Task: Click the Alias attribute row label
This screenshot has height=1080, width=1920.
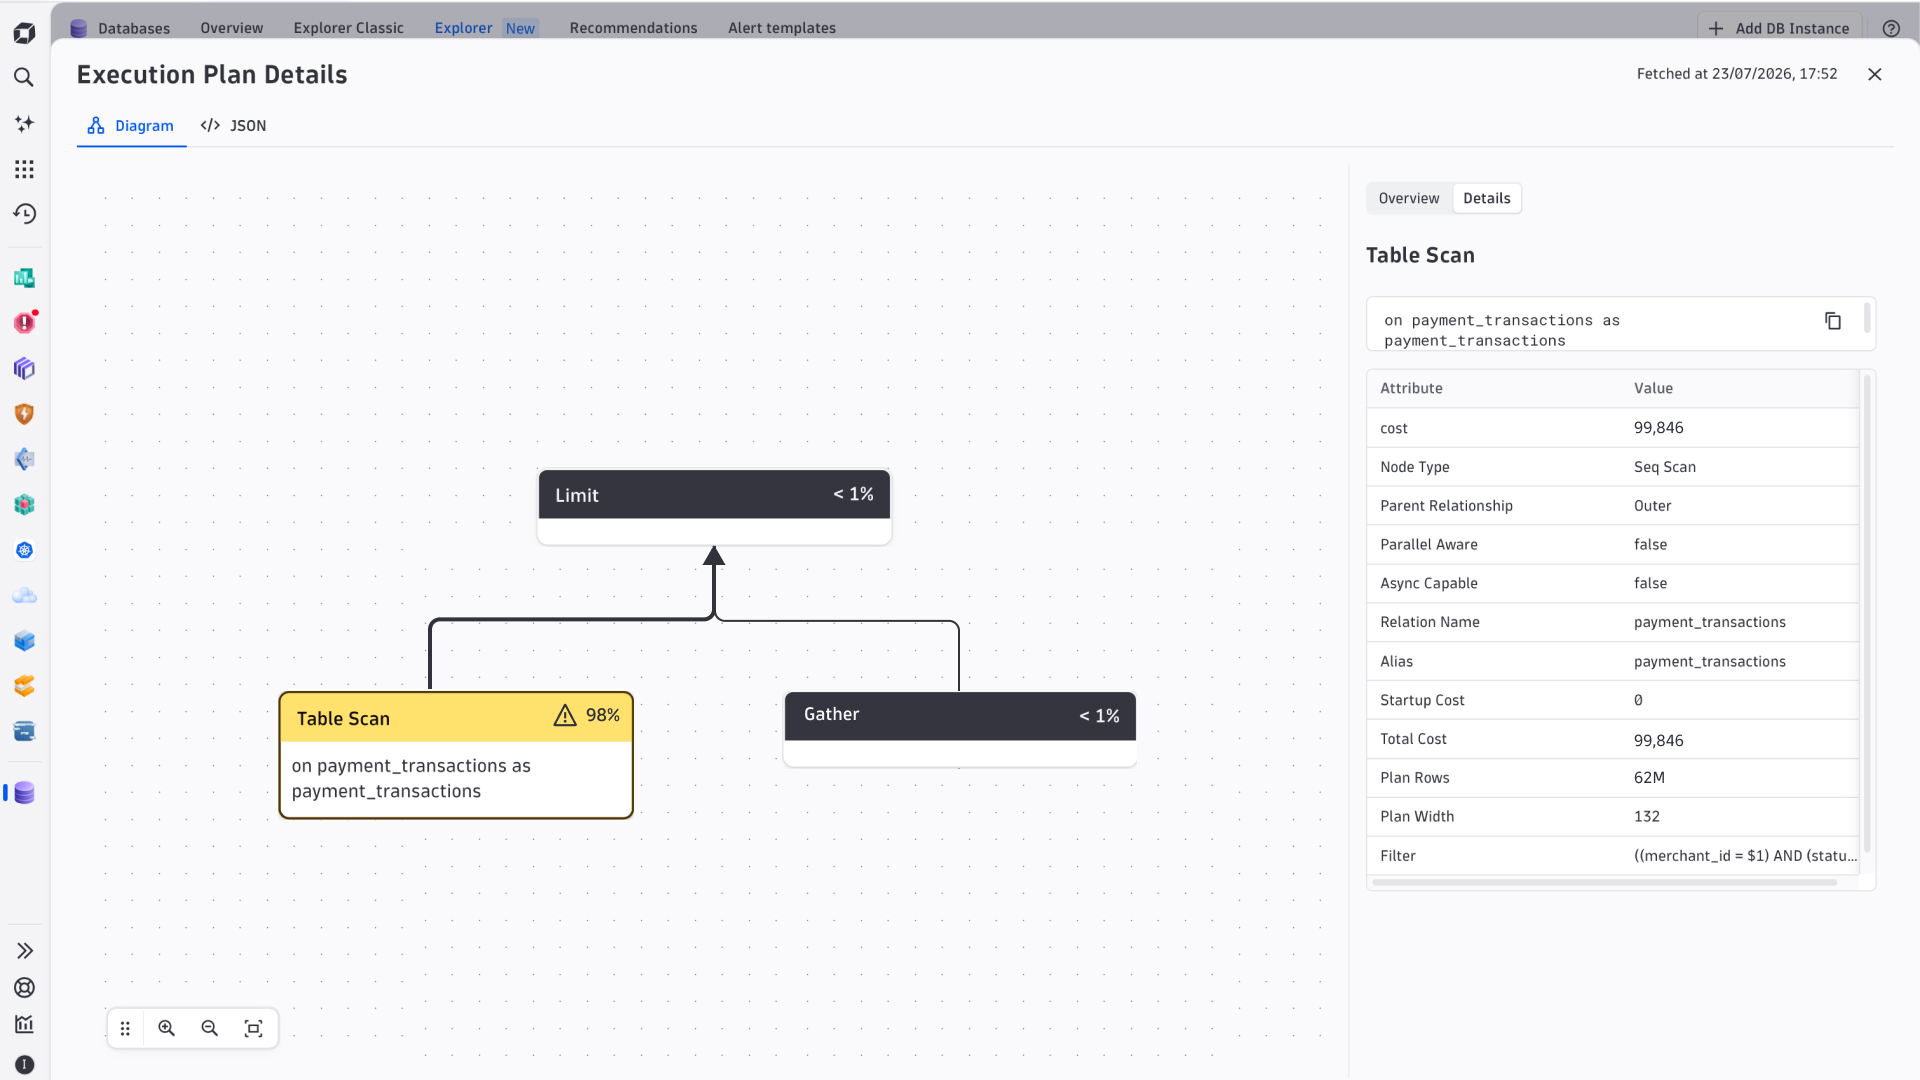Action: [x=1397, y=661]
